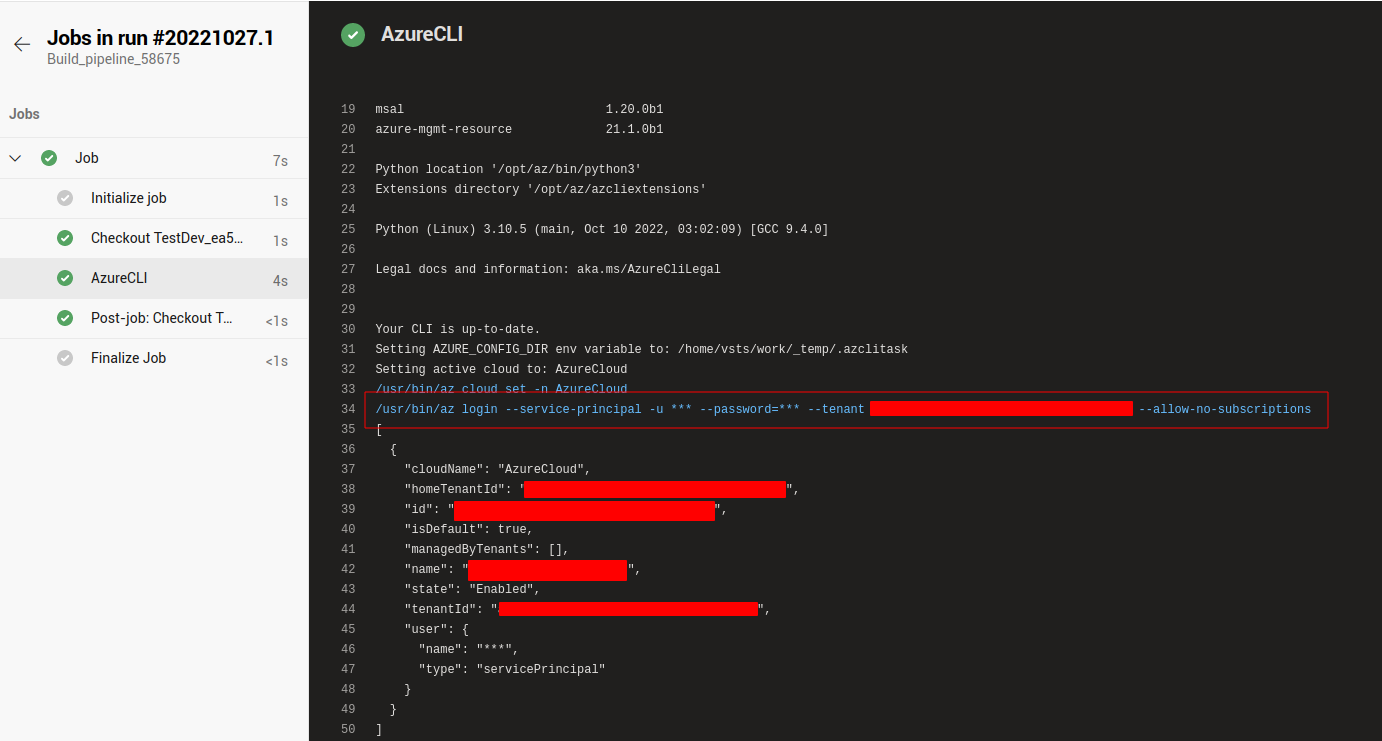Screen dimensions: 1382x741
Task: Click the type servicePrincipal log line
Action: coord(512,669)
